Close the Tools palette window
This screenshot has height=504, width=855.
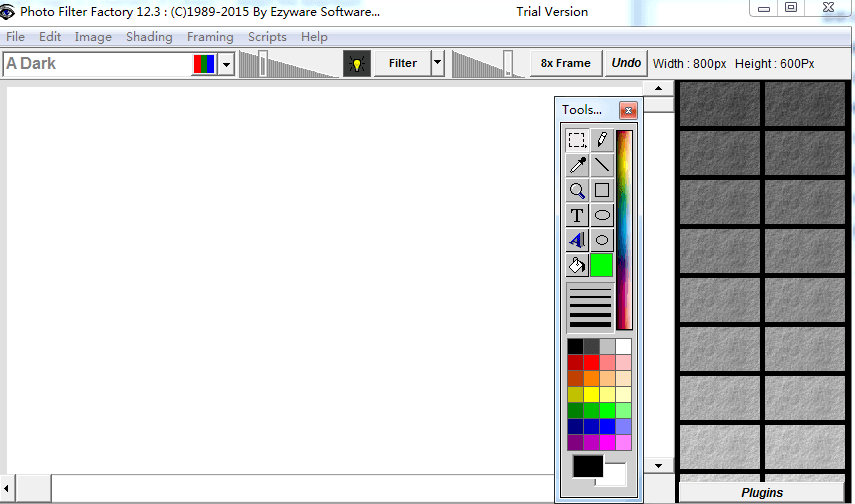[628, 110]
